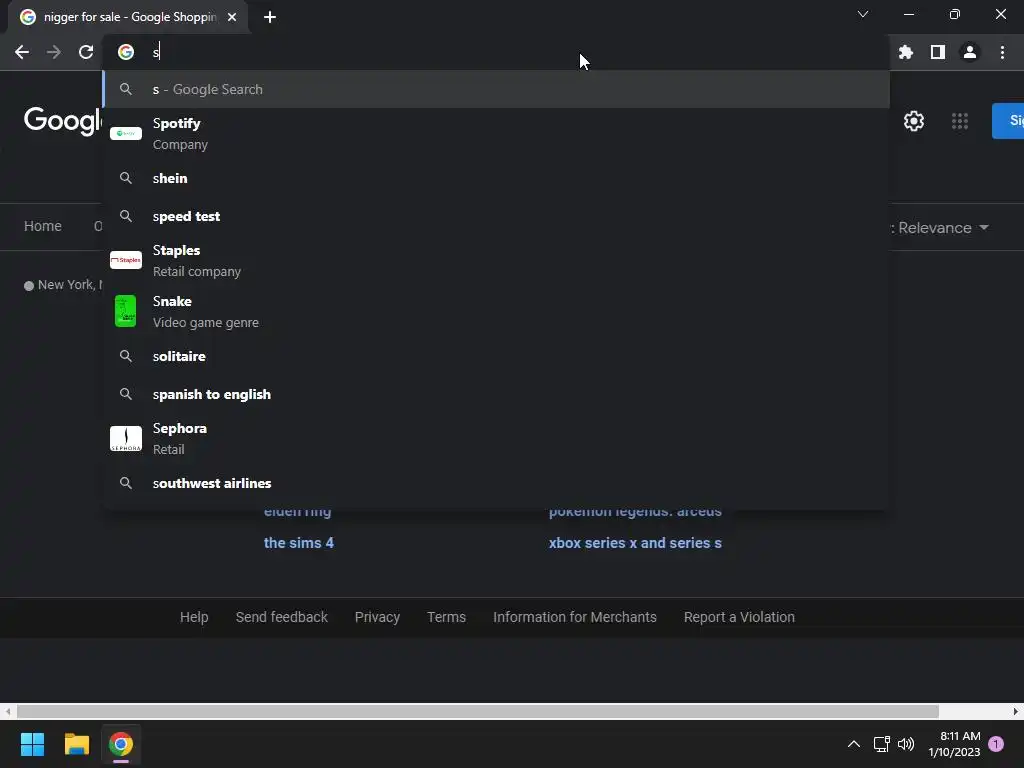The height and width of the screenshot is (768, 1024).
Task: Choose the 'speed test' suggestion
Action: pyautogui.click(x=496, y=216)
